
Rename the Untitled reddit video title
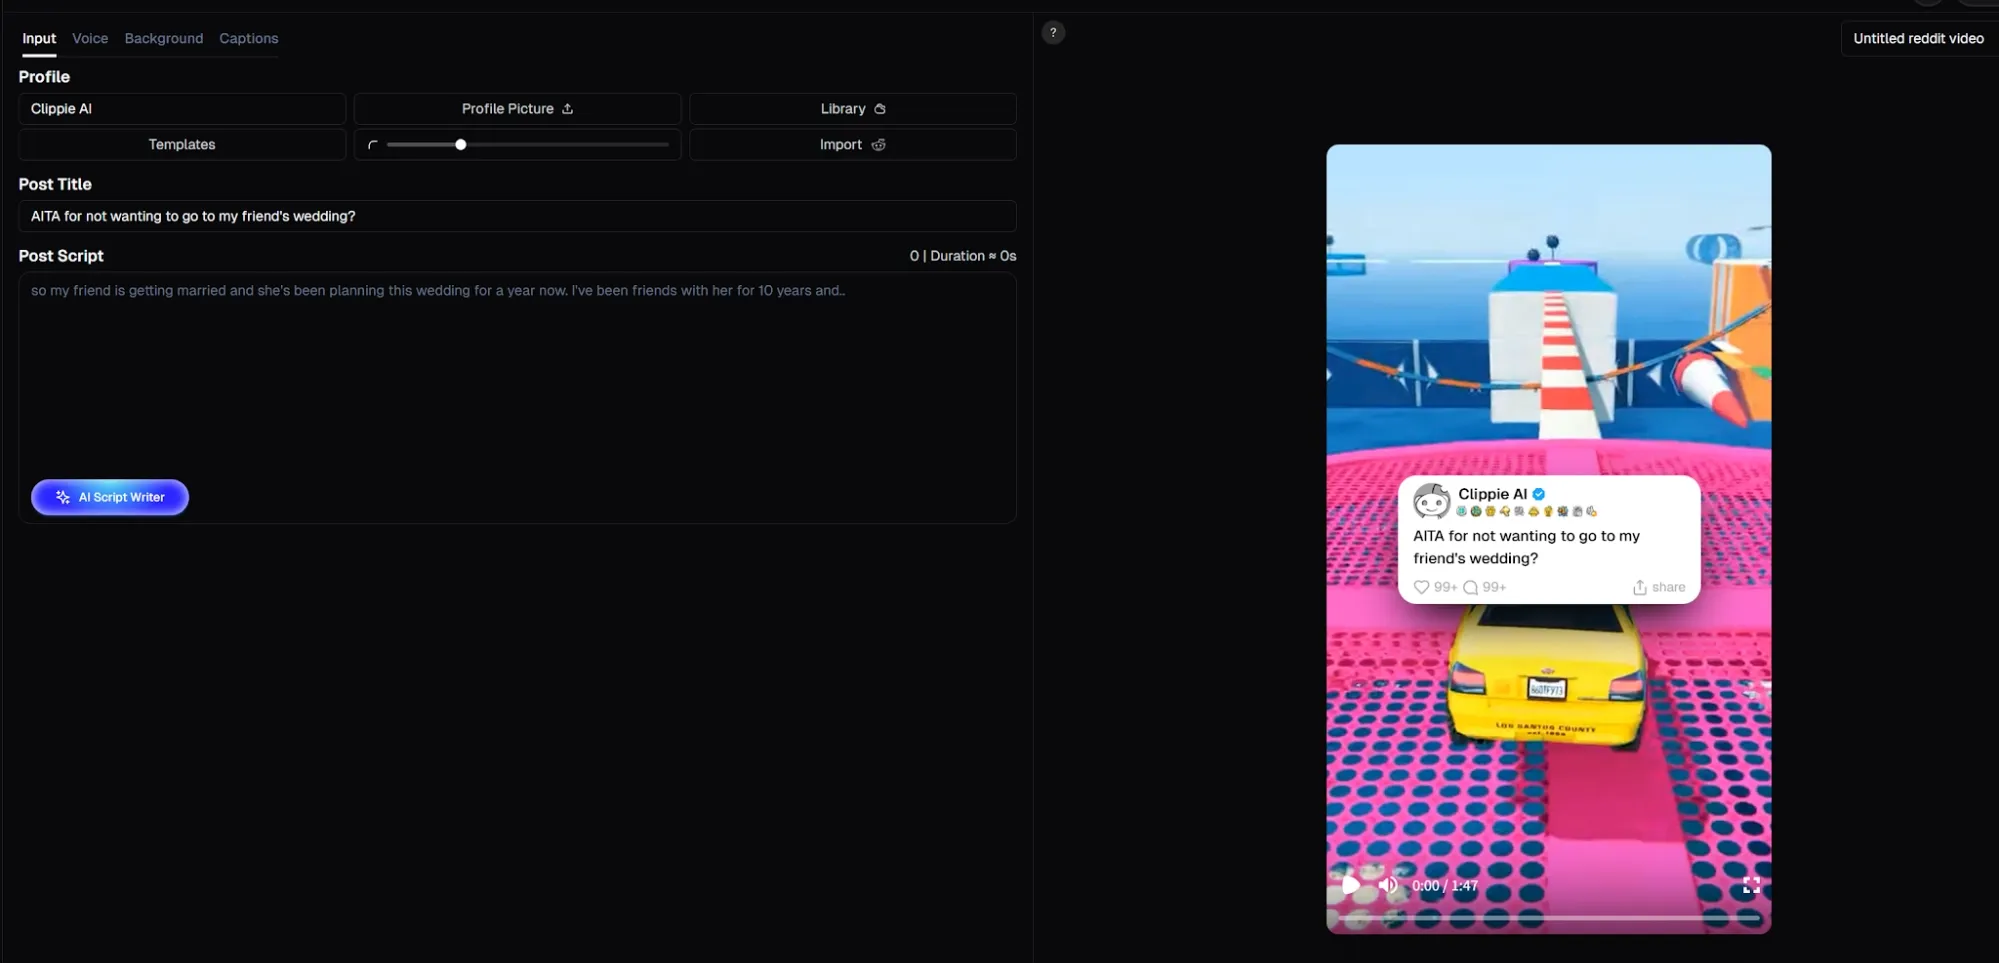pyautogui.click(x=1918, y=39)
